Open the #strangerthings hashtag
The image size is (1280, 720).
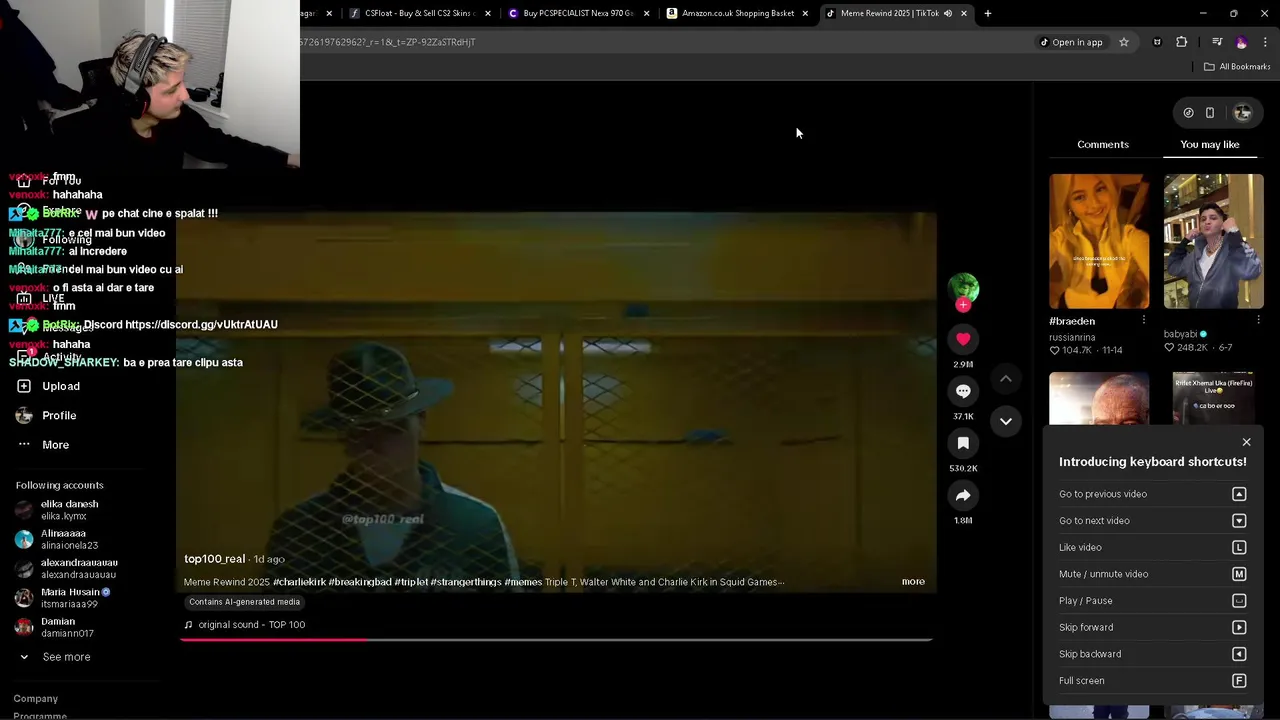click(466, 582)
